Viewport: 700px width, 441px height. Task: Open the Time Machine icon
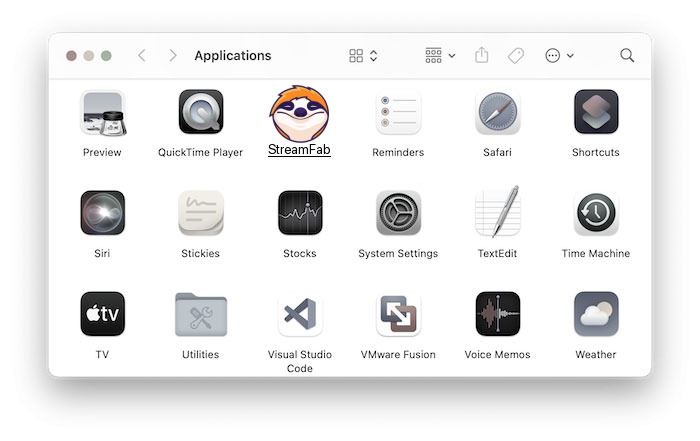[596, 213]
